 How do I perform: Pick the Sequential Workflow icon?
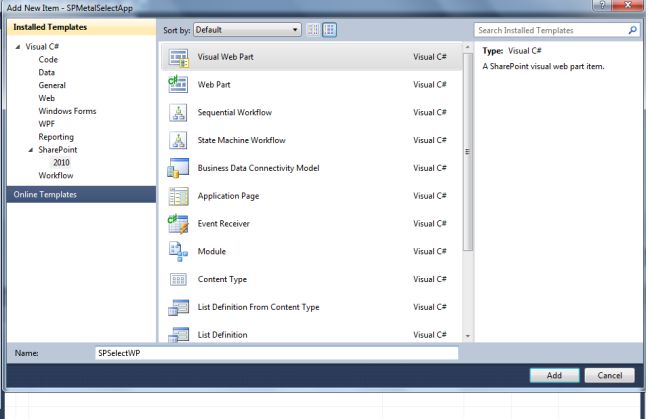[179, 113]
